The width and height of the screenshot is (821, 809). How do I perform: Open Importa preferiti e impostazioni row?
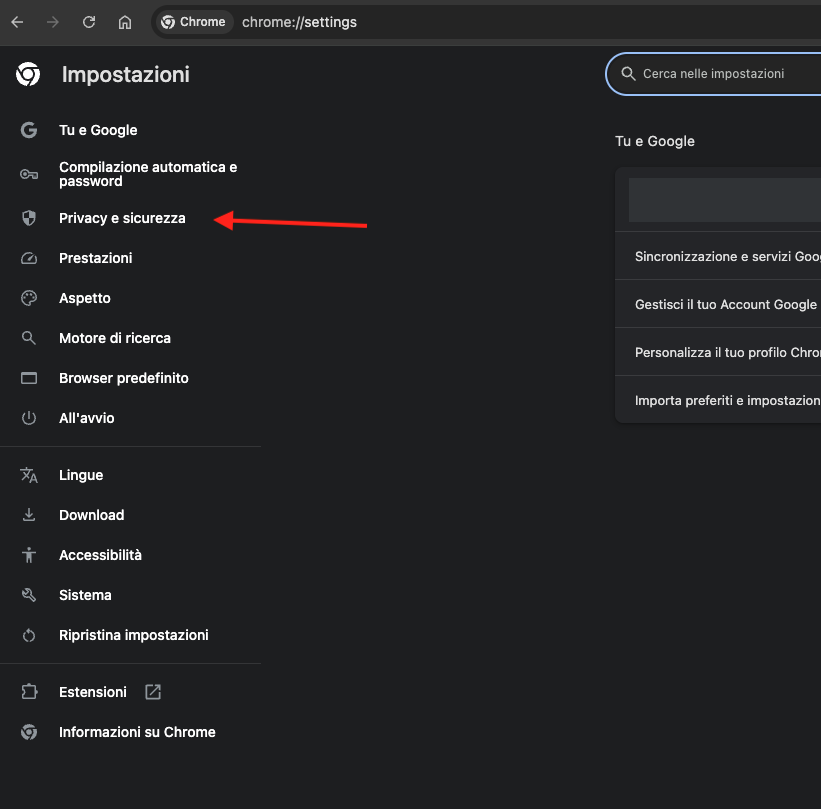[x=718, y=400]
